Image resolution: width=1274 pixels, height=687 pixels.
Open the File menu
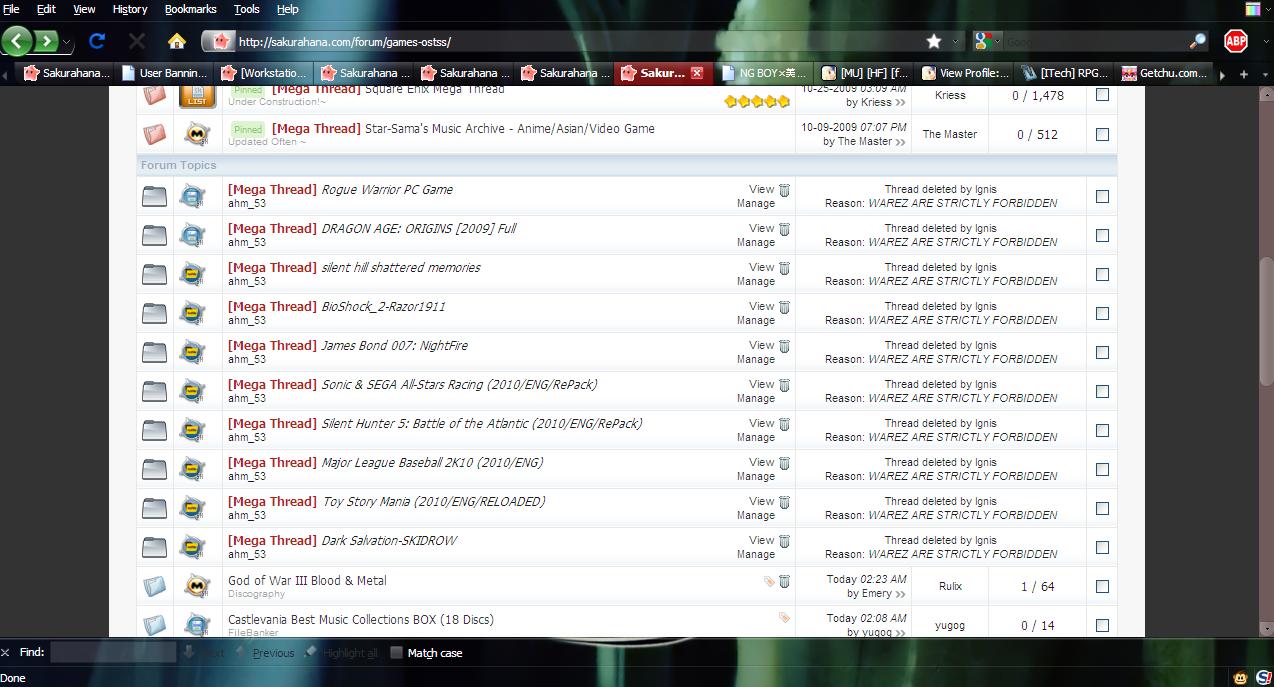coord(11,9)
